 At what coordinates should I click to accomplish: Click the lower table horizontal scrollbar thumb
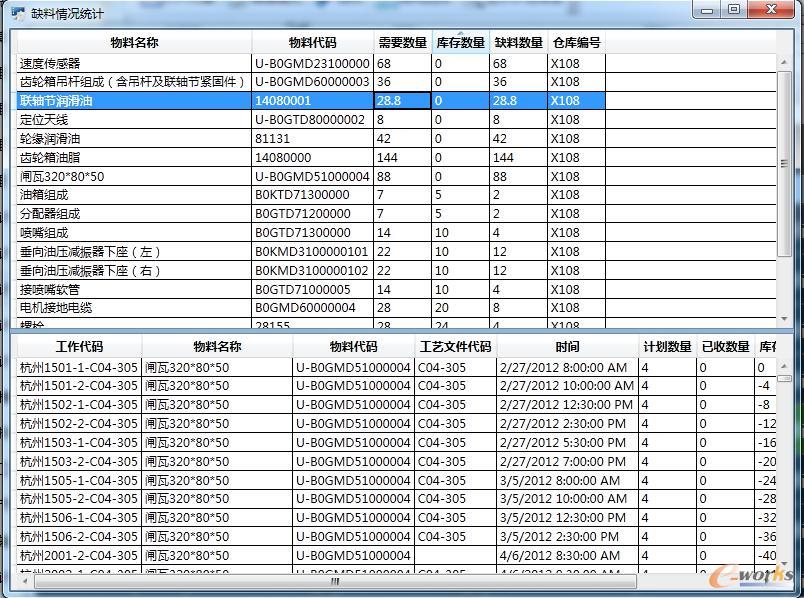pyautogui.click(x=335, y=581)
